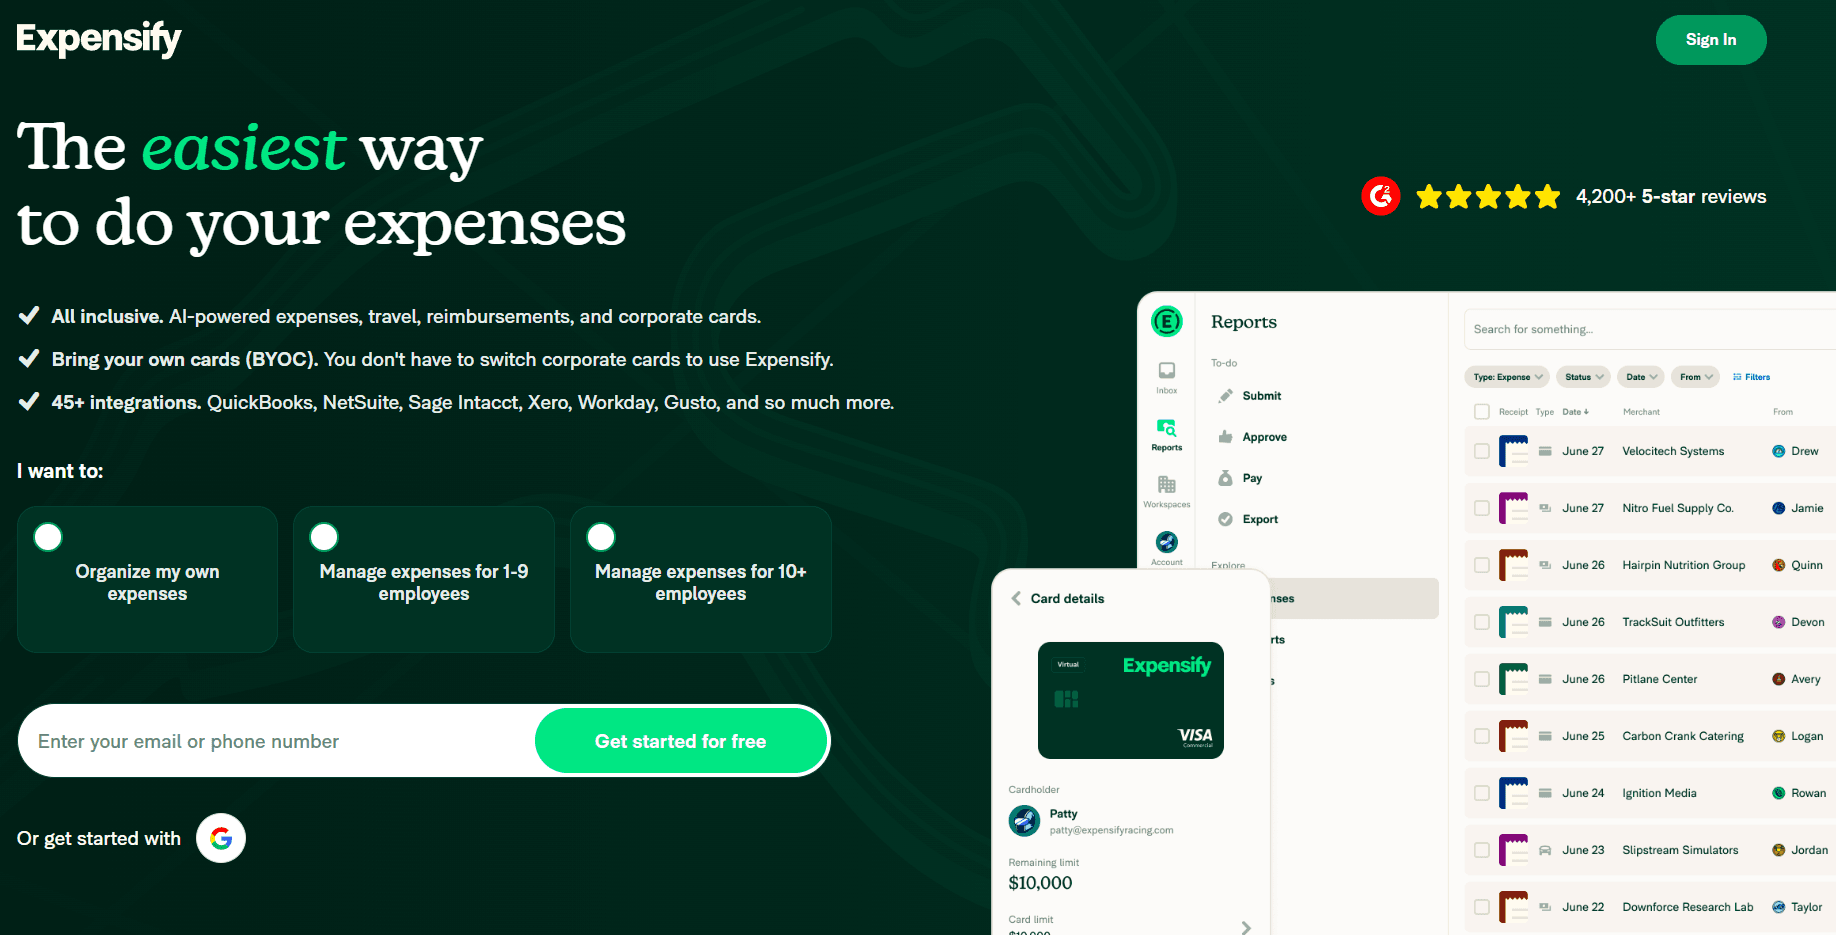Open the receipt thumbnail for Carbon Crank Catering
Screen dimensions: 1836x935
tap(1514, 736)
